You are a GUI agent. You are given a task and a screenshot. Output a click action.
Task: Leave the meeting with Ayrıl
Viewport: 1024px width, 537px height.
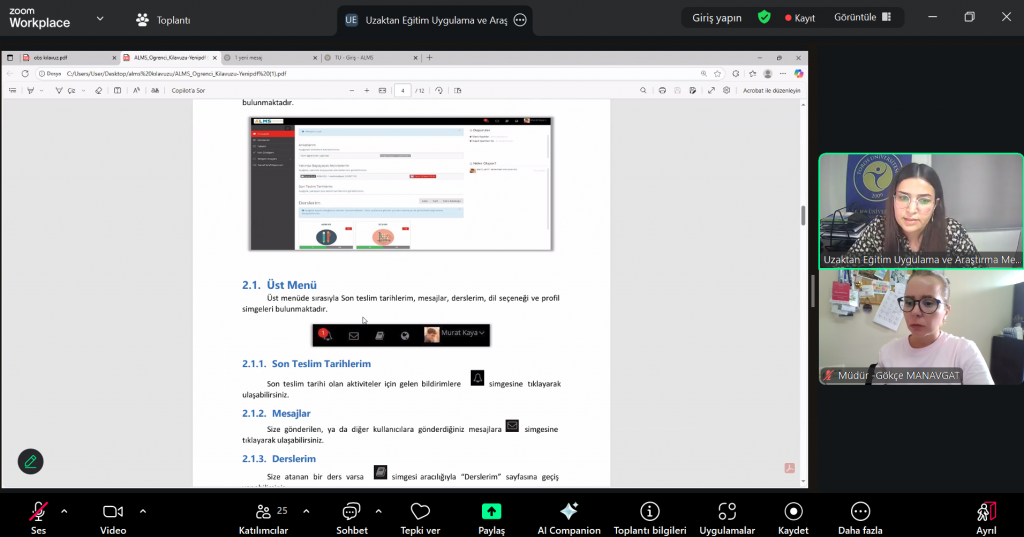click(986, 516)
